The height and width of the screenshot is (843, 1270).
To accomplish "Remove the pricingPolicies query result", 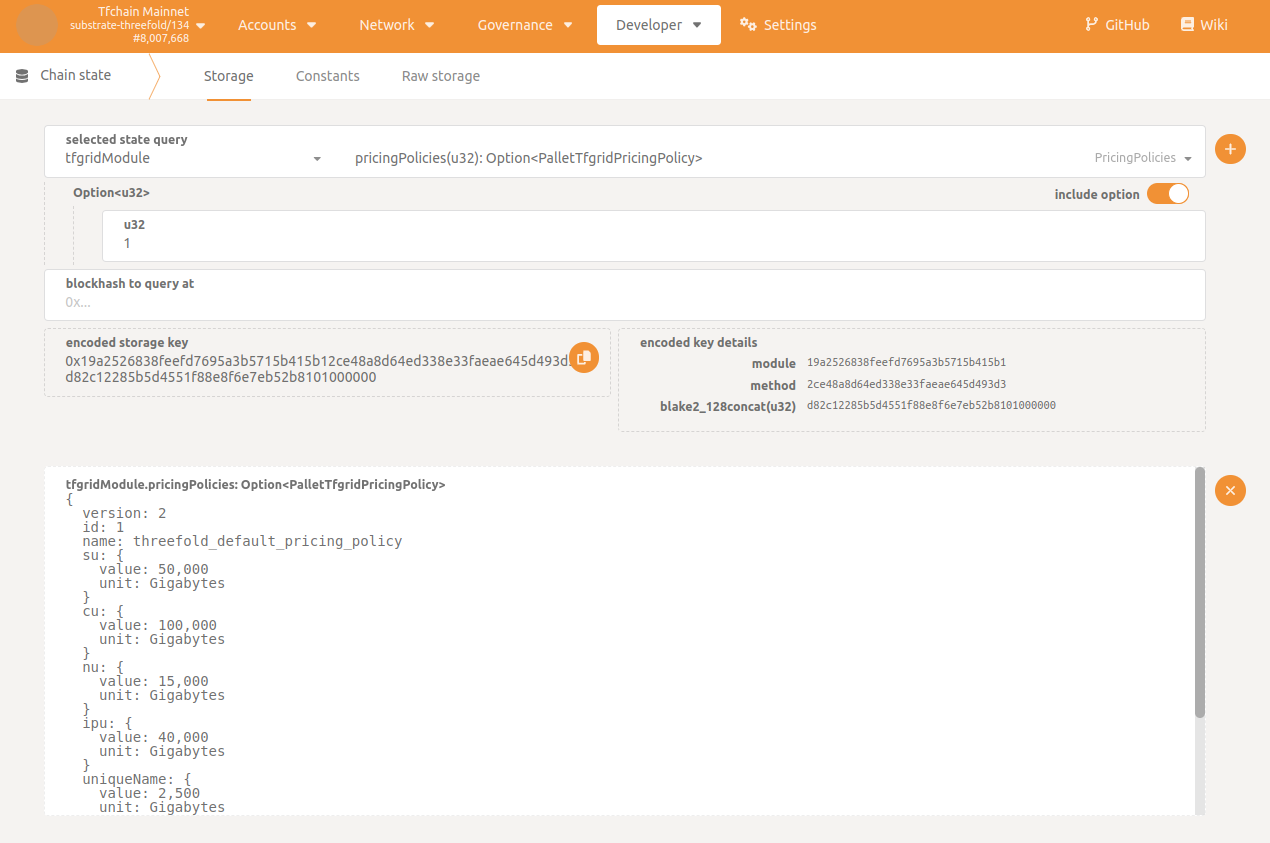I will [1230, 490].
